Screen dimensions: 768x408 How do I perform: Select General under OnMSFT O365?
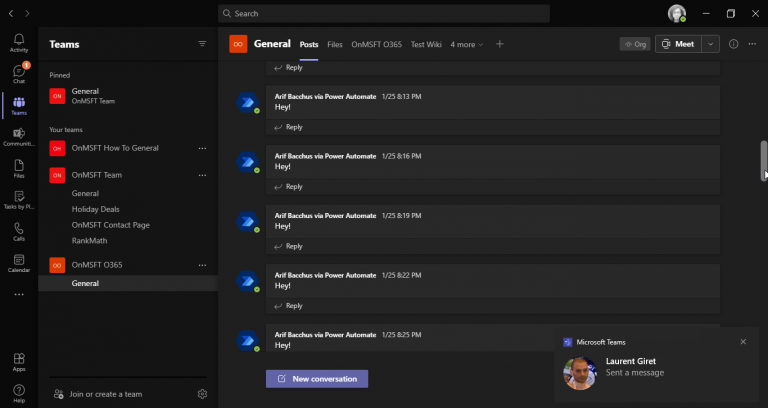pyautogui.click(x=127, y=283)
